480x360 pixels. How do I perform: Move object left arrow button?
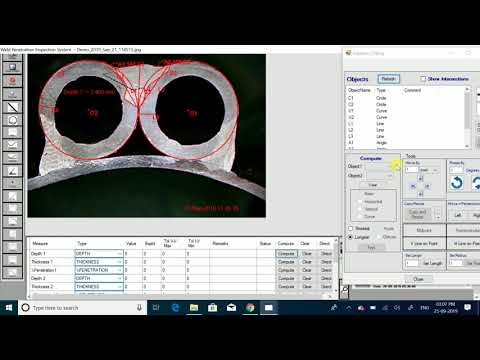coord(413,186)
